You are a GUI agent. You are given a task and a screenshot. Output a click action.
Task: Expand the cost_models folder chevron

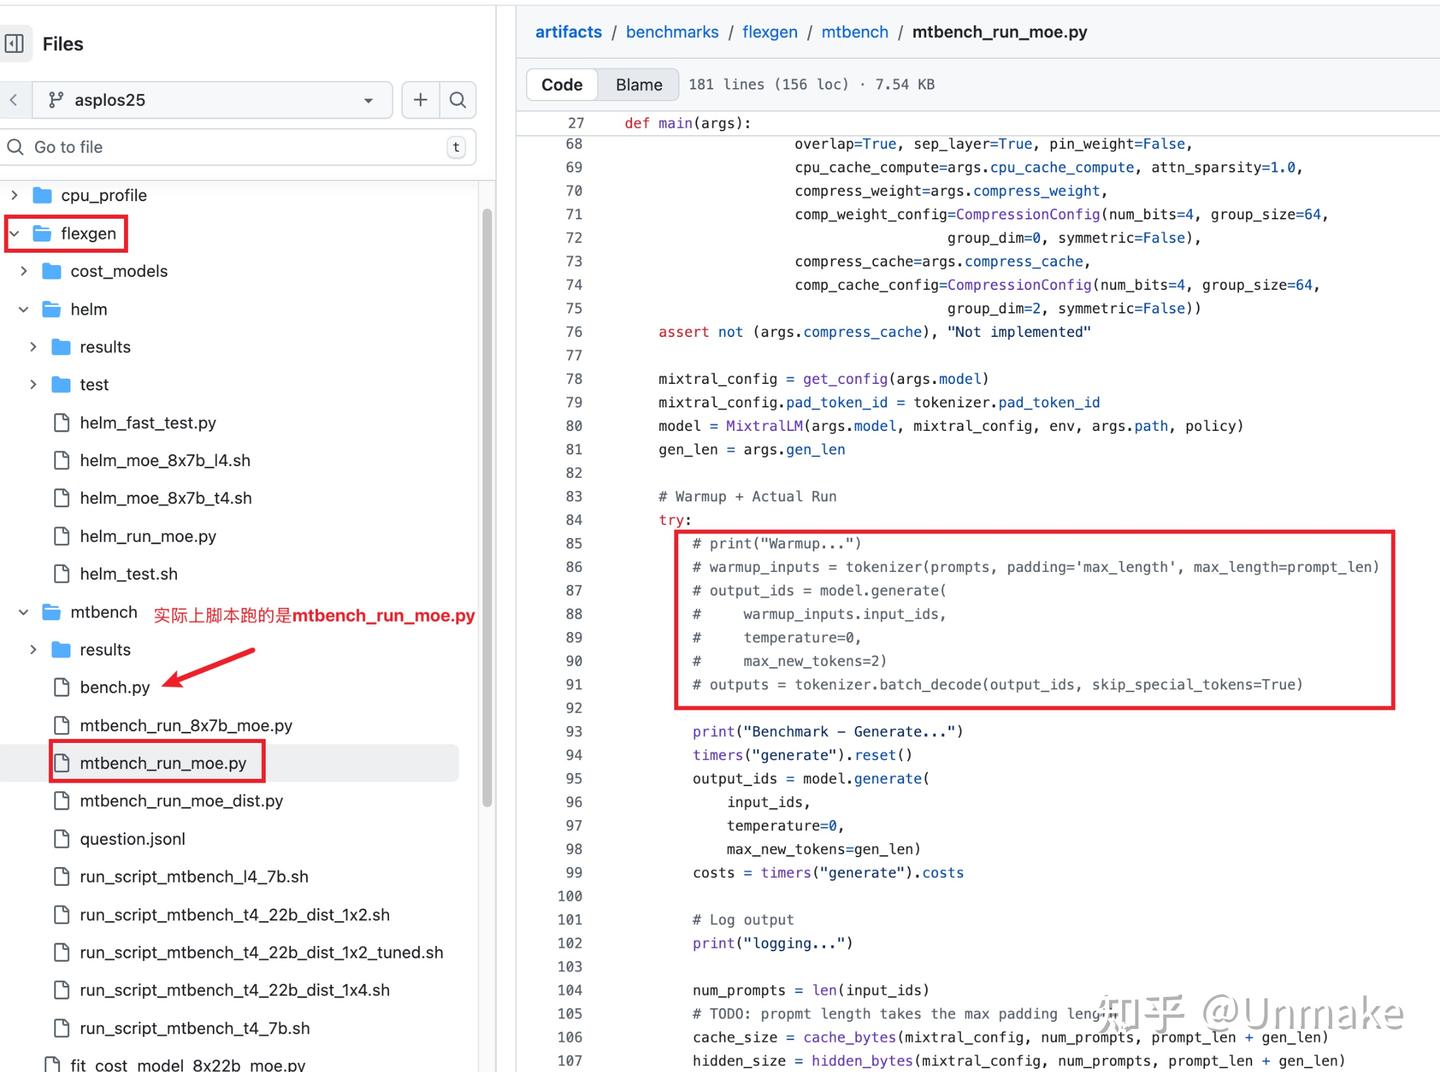coord(24,271)
